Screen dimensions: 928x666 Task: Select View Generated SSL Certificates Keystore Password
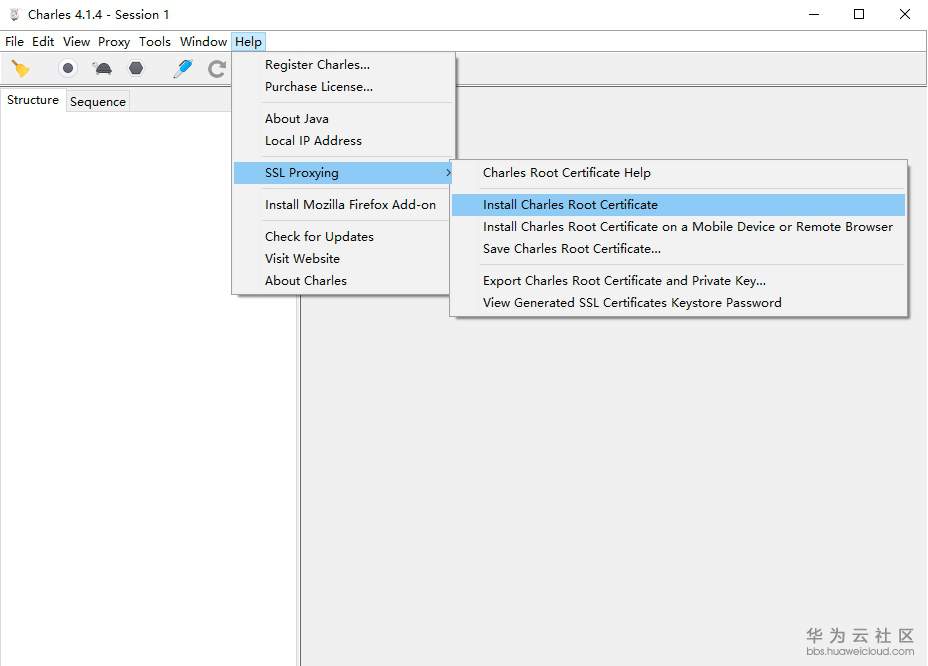click(x=678, y=303)
